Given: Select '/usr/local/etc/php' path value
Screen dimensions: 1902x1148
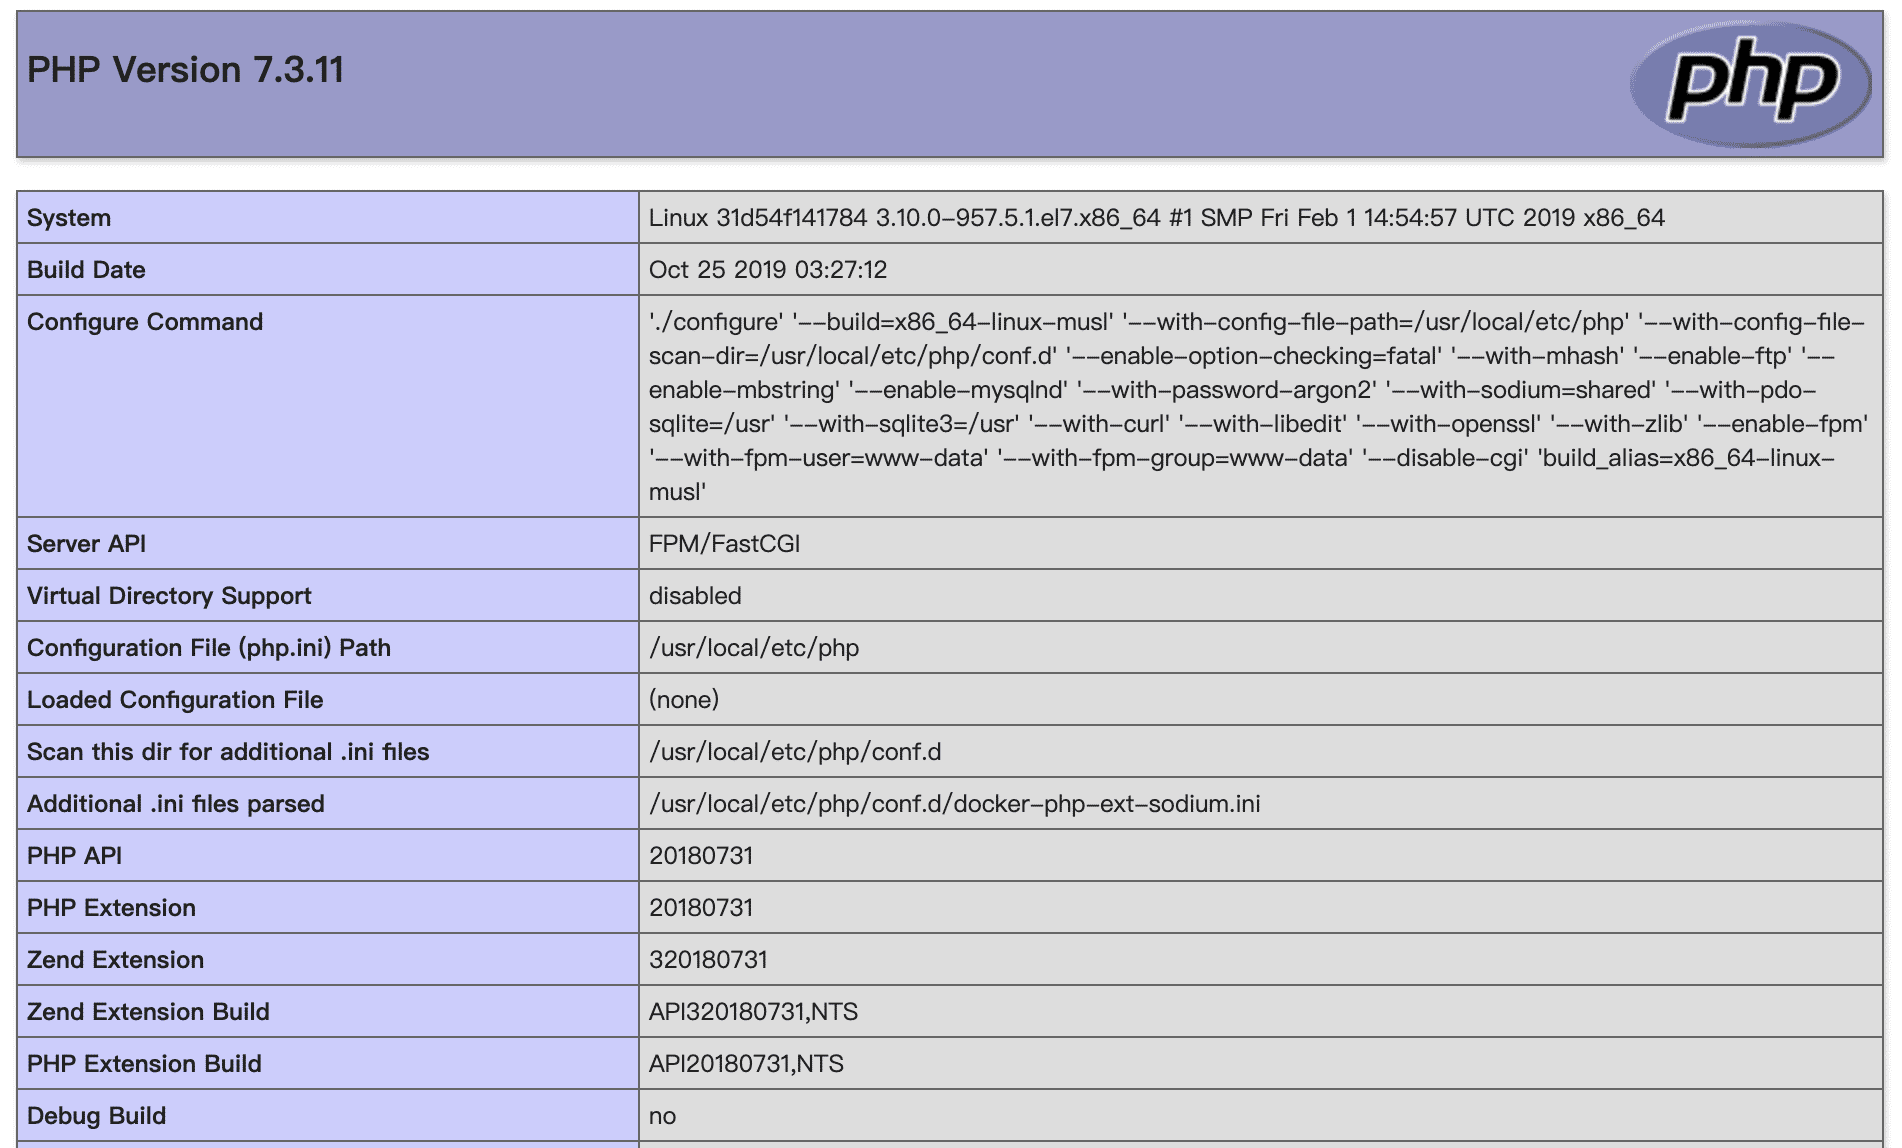Looking at the screenshot, I should pos(754,648).
